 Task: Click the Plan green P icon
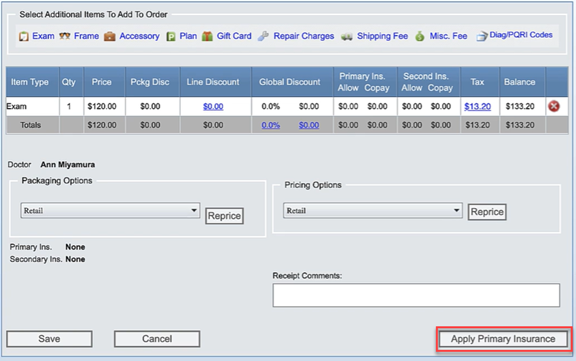171,37
